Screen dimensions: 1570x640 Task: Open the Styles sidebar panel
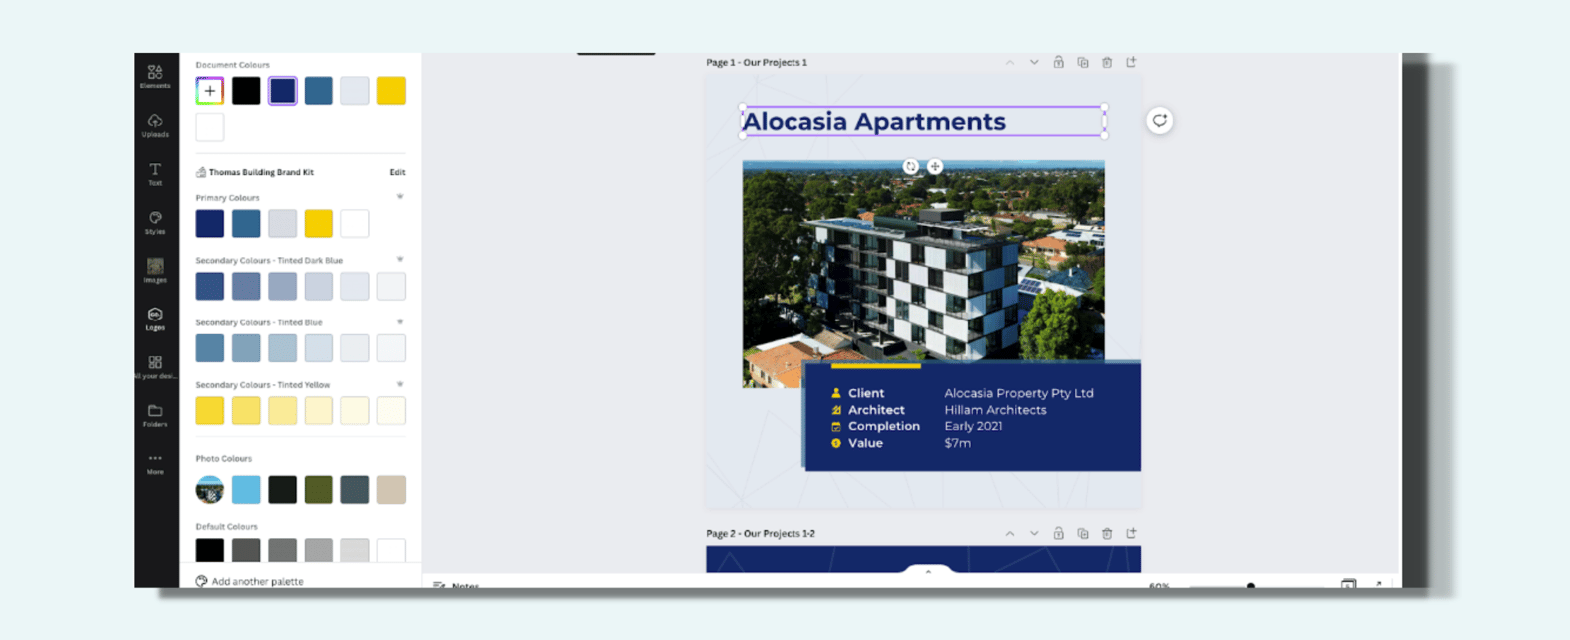pos(155,222)
